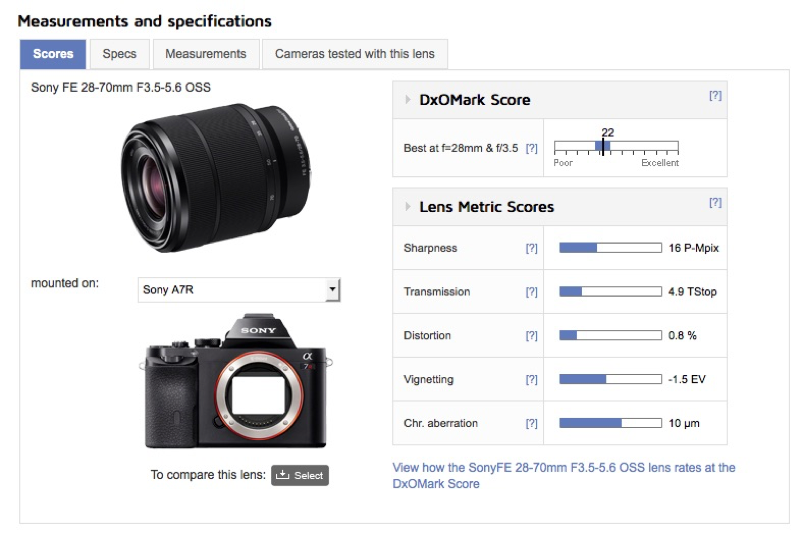Image resolution: width=803 pixels, height=533 pixels.
Task: Click the help icon beside Lens Metric Scores header
Action: click(x=715, y=202)
